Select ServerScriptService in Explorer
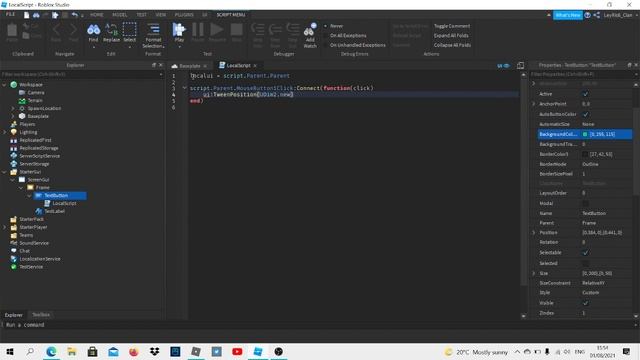This screenshot has width=640, height=360. click(40, 156)
